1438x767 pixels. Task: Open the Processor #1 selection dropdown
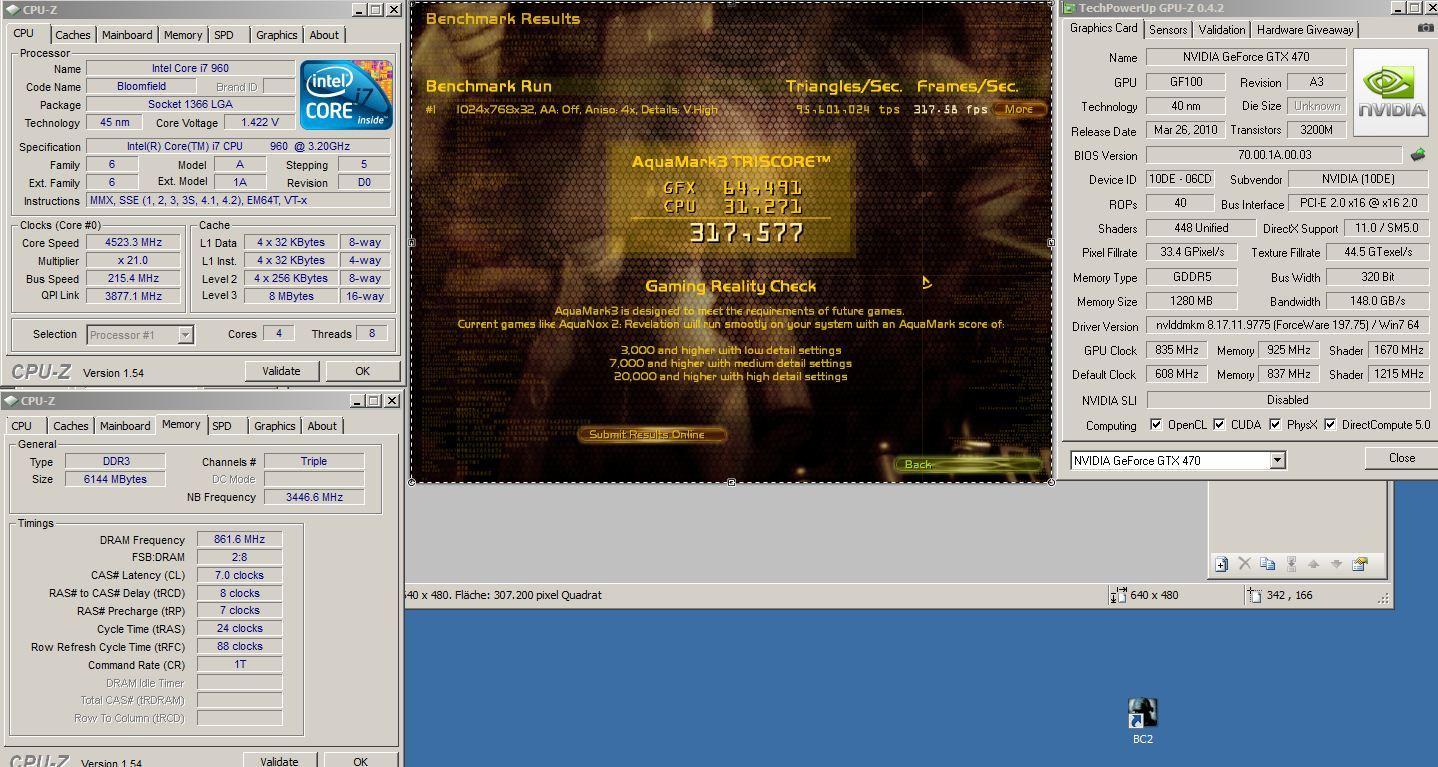tap(185, 335)
